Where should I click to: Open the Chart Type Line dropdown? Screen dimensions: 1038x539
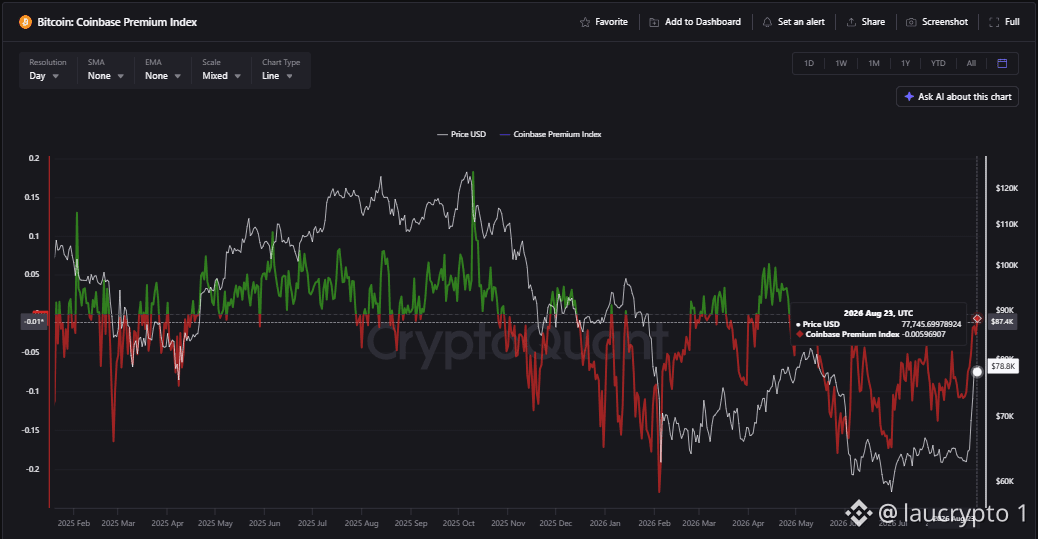pos(281,70)
